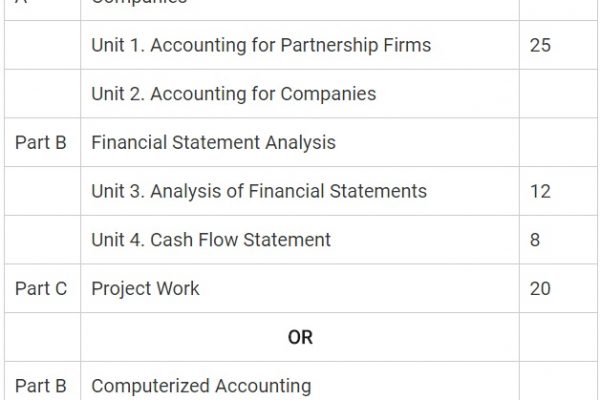
Task: Click empty marks cell beside Financial Statement Analysis
Action: (x=559, y=143)
